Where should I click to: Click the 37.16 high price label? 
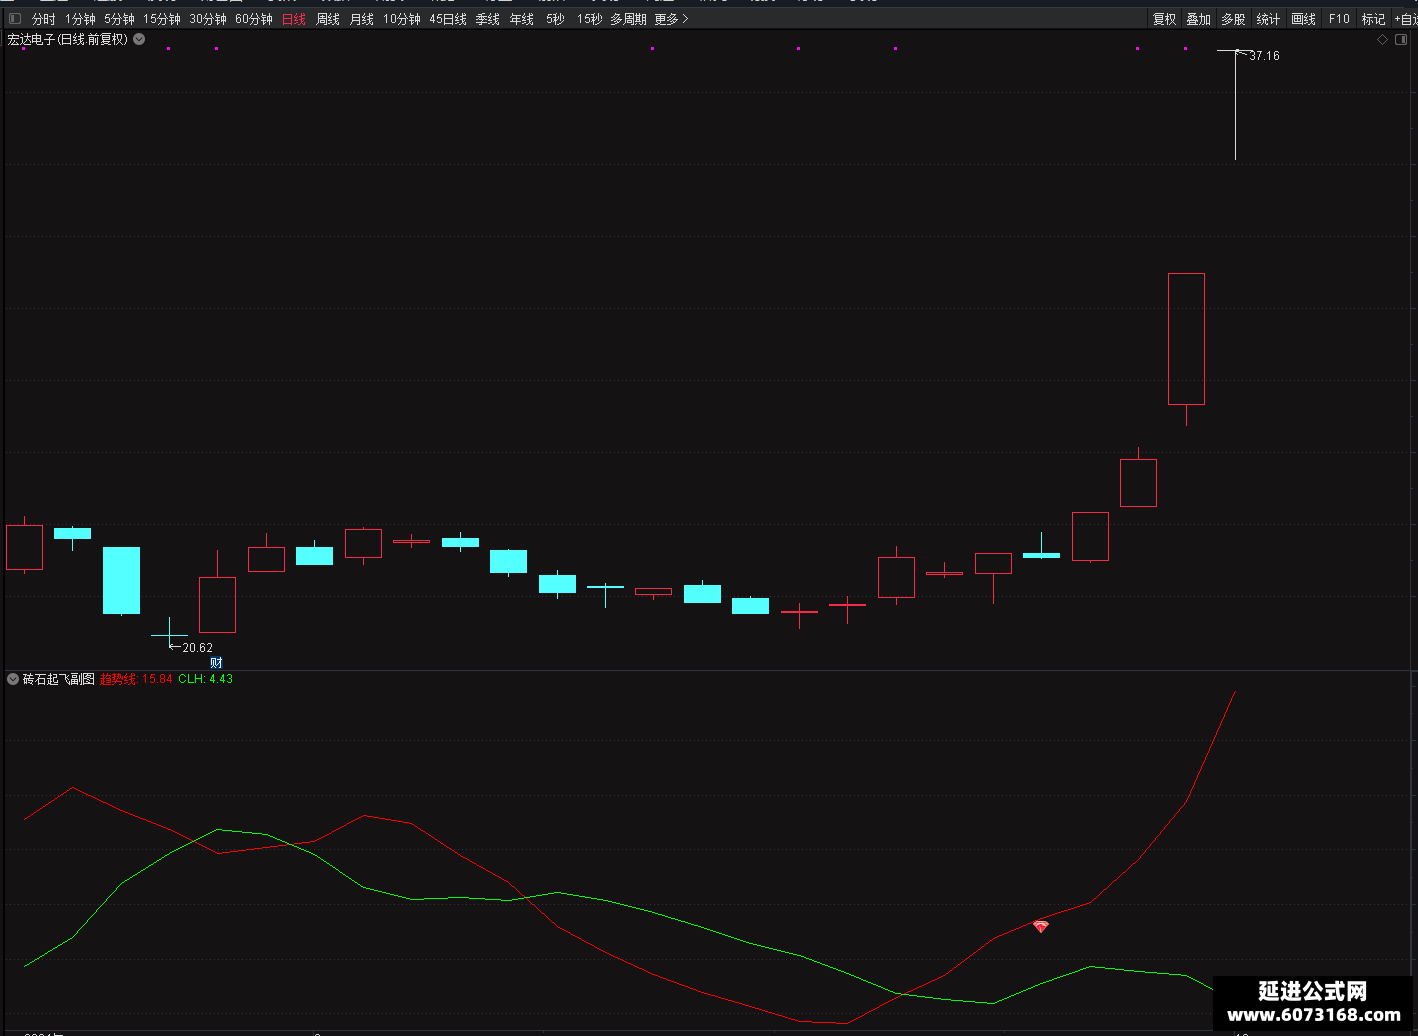pyautogui.click(x=1264, y=56)
